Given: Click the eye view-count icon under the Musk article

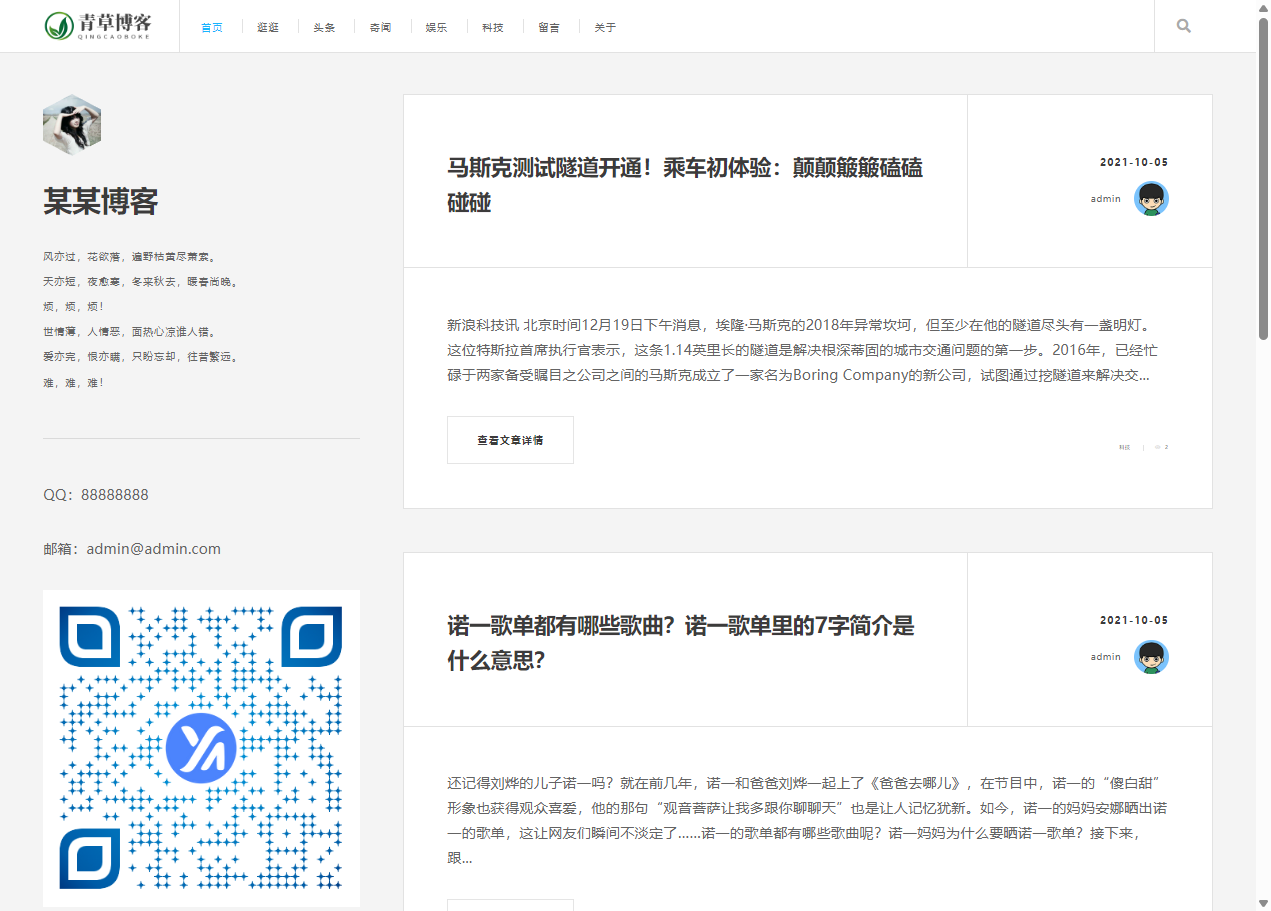Looking at the screenshot, I should pyautogui.click(x=1157, y=447).
